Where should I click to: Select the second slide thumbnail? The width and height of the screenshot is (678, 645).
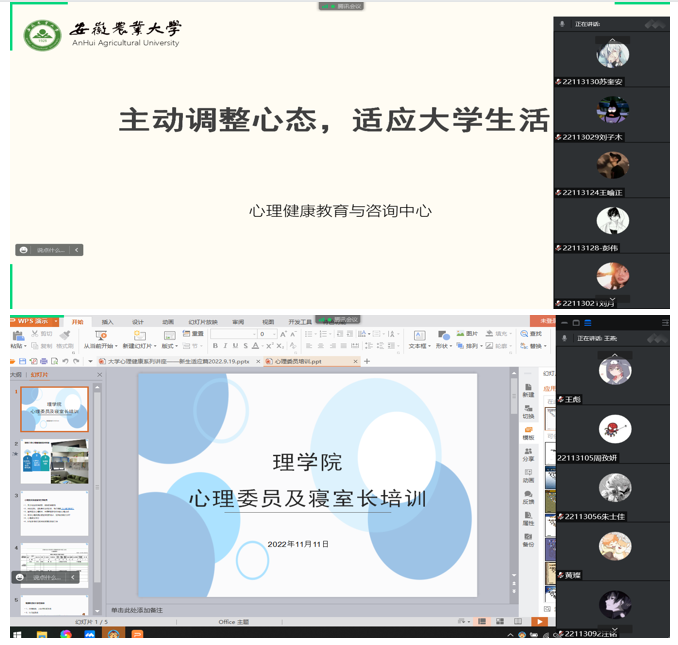point(54,462)
